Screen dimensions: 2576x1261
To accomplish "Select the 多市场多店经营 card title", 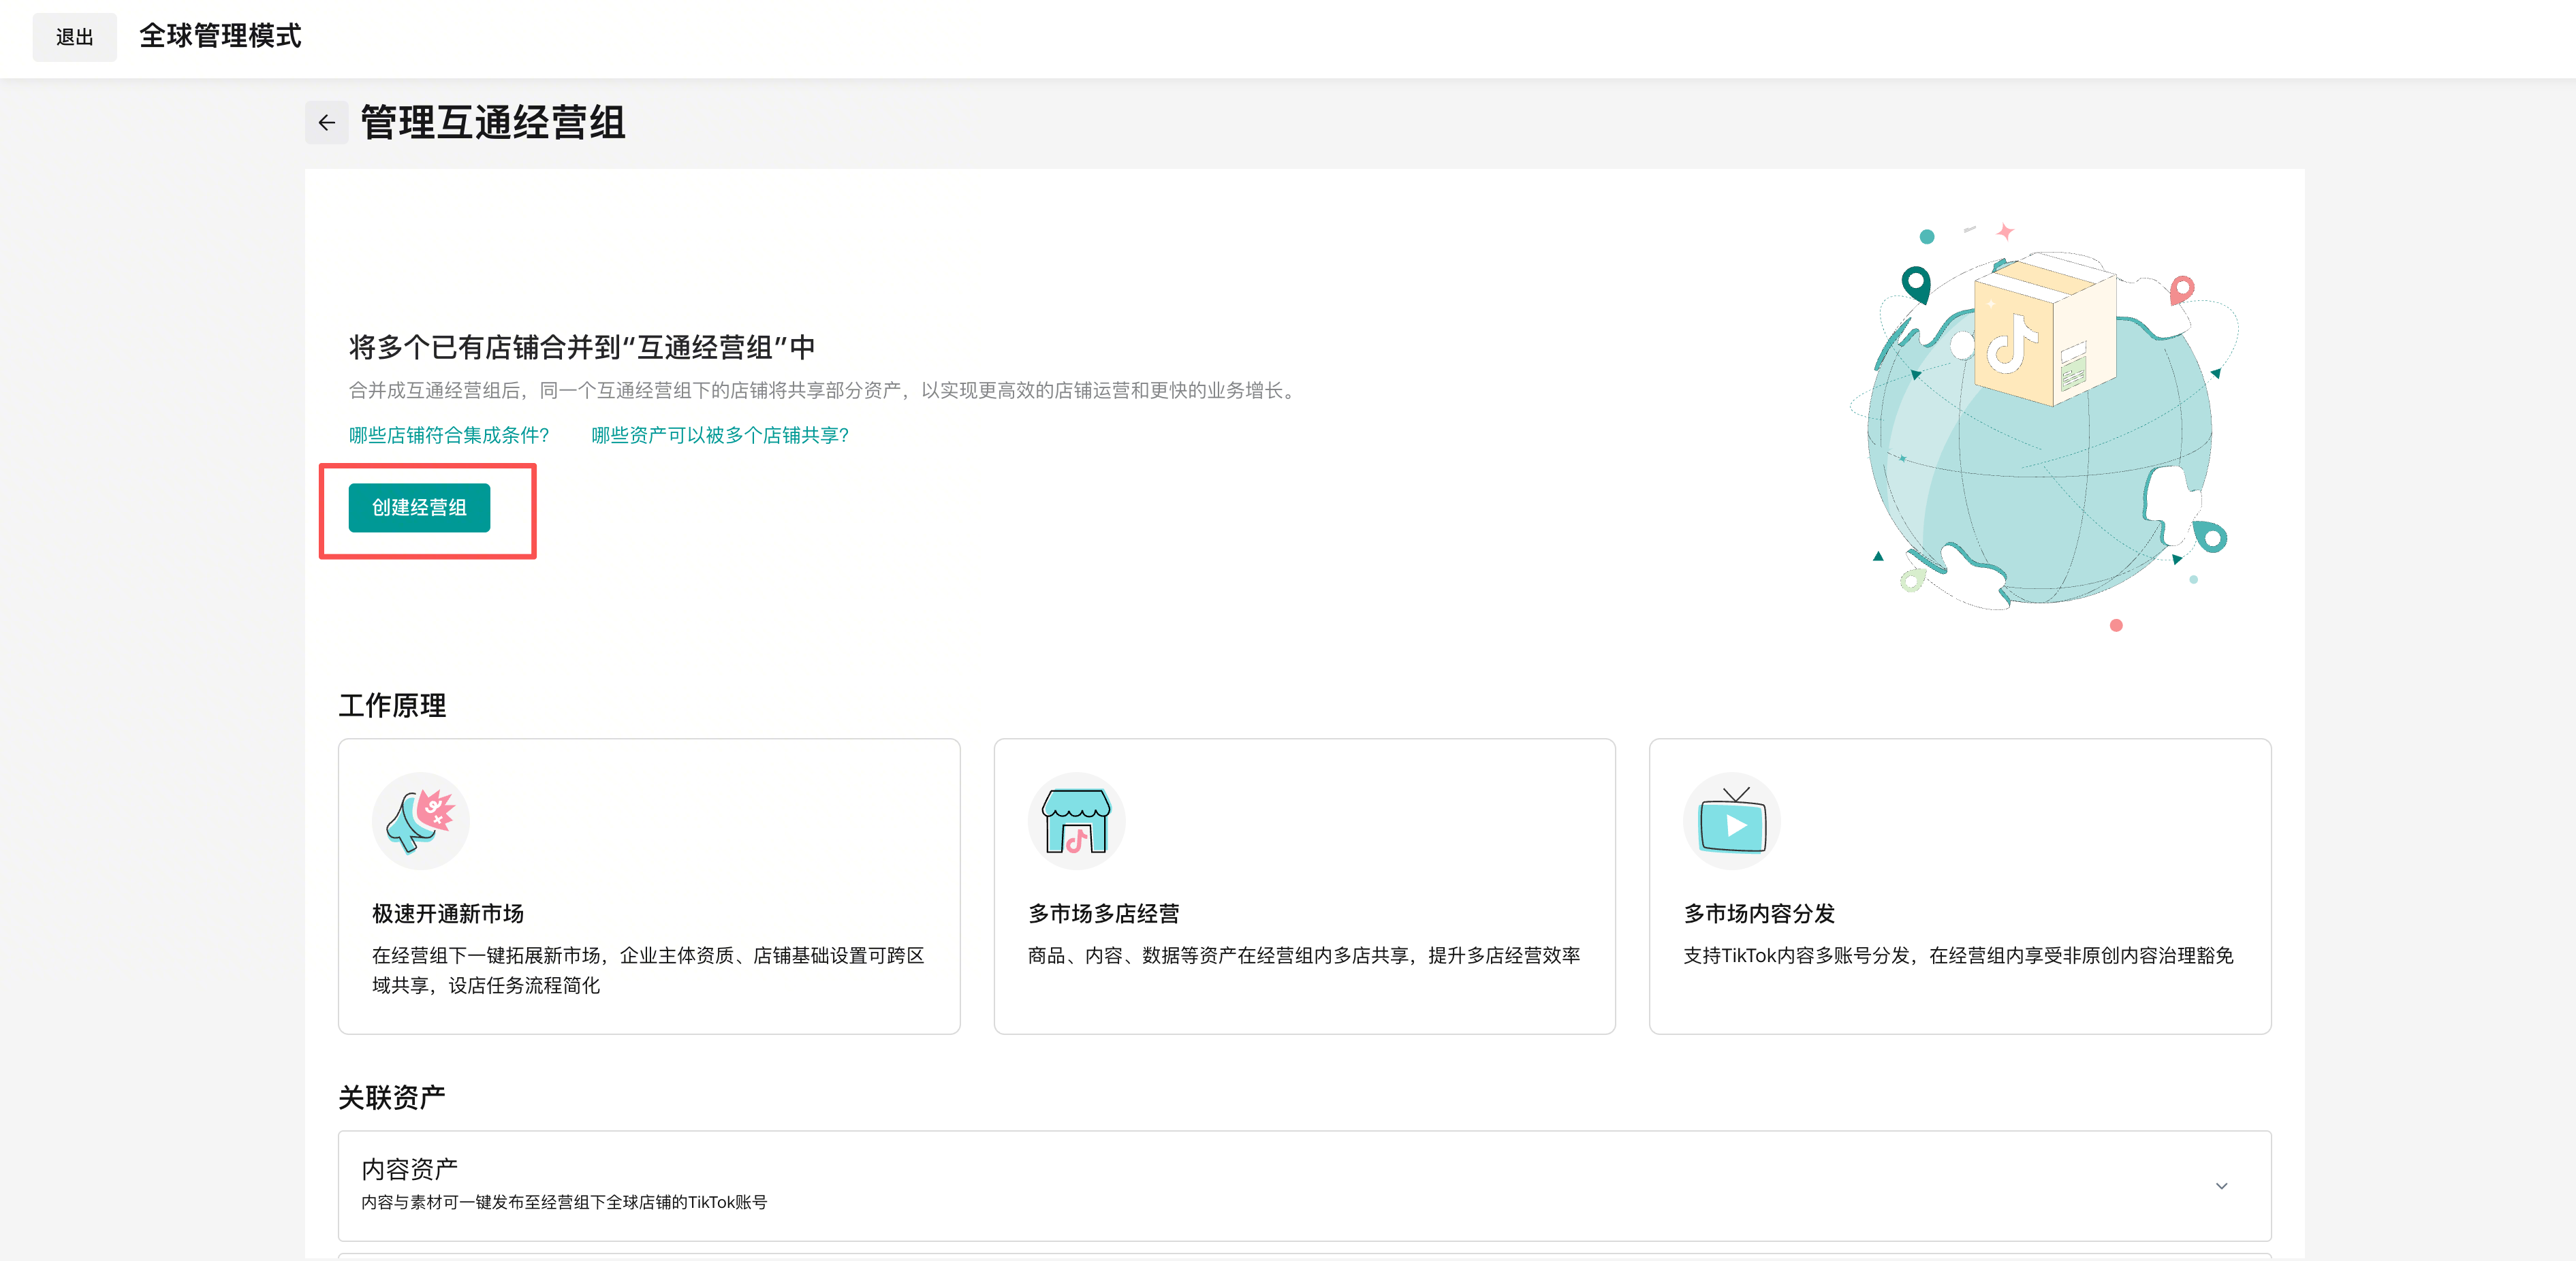I will click(x=1103, y=913).
